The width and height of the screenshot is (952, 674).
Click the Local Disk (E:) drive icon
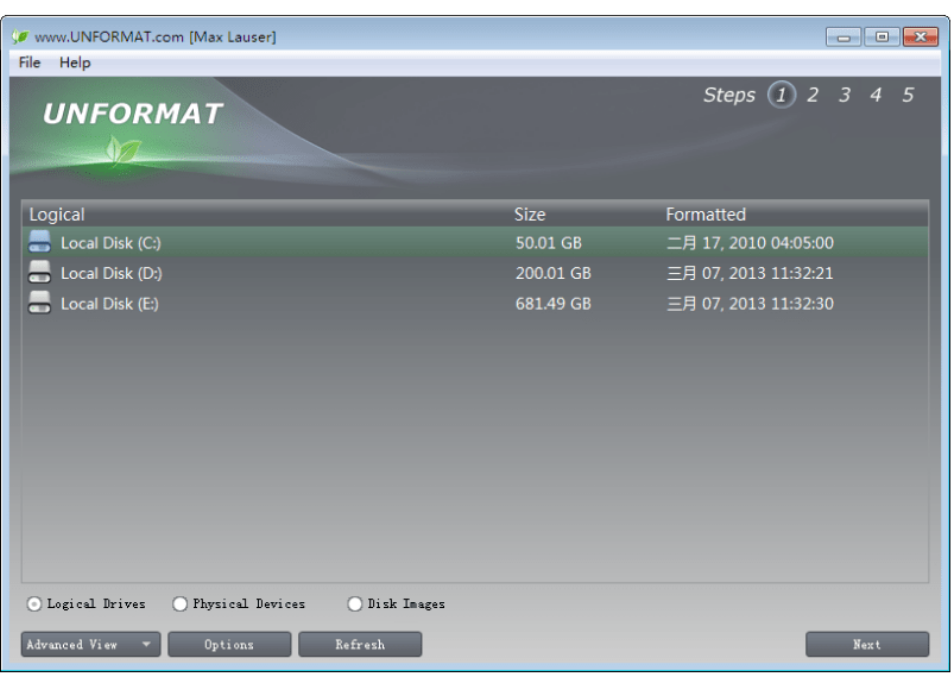click(39, 302)
